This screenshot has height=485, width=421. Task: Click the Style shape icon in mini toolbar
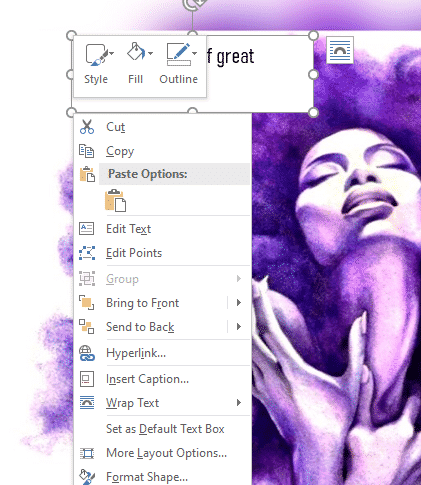(x=96, y=55)
